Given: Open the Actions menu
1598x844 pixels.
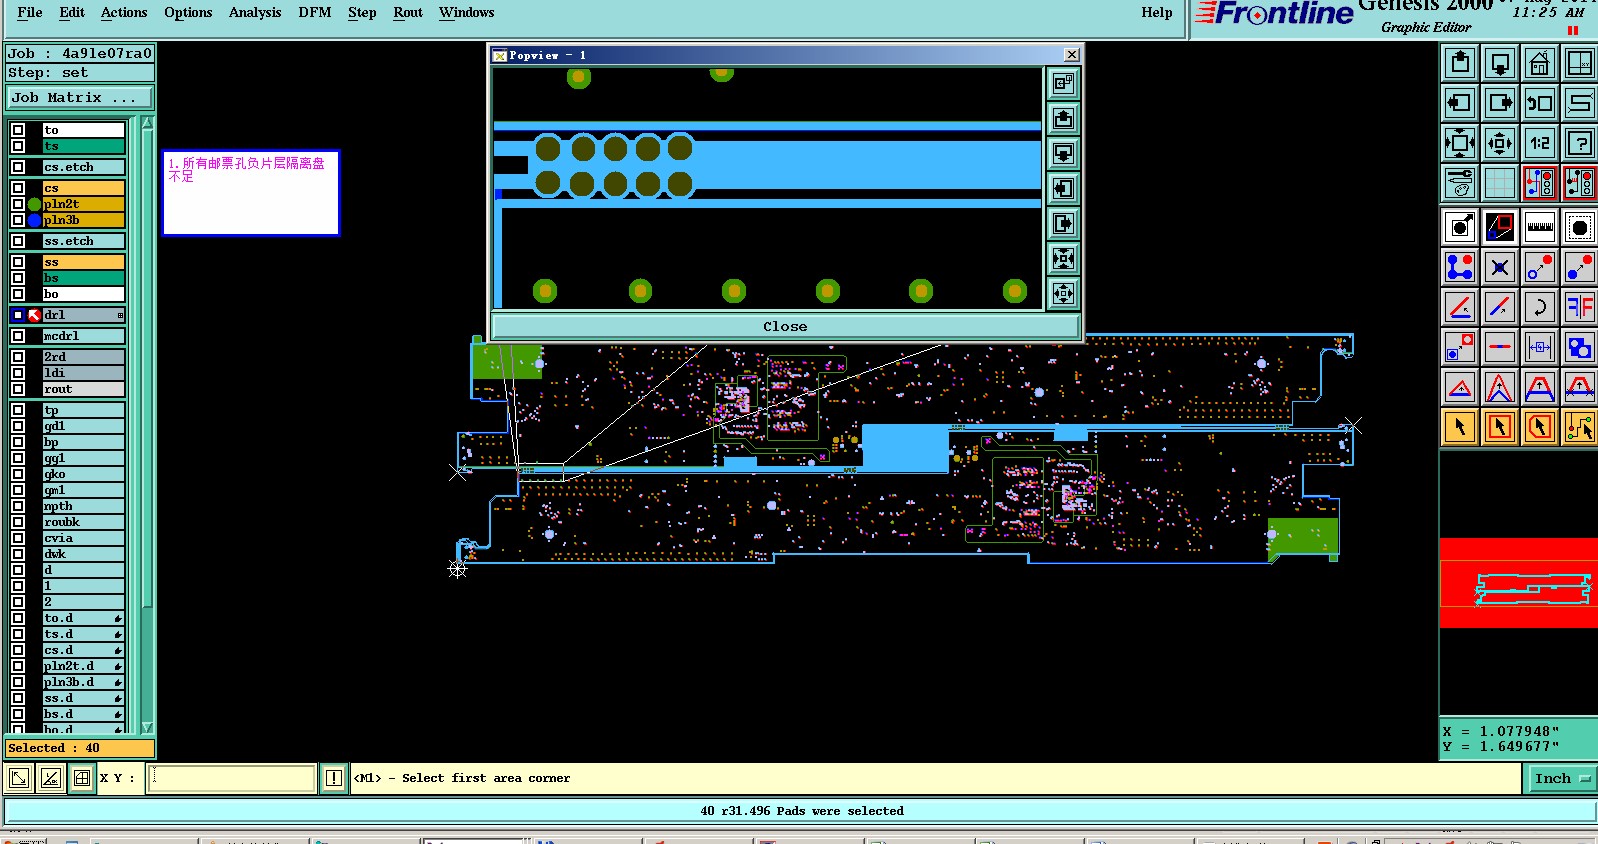Looking at the screenshot, I should tap(124, 12).
